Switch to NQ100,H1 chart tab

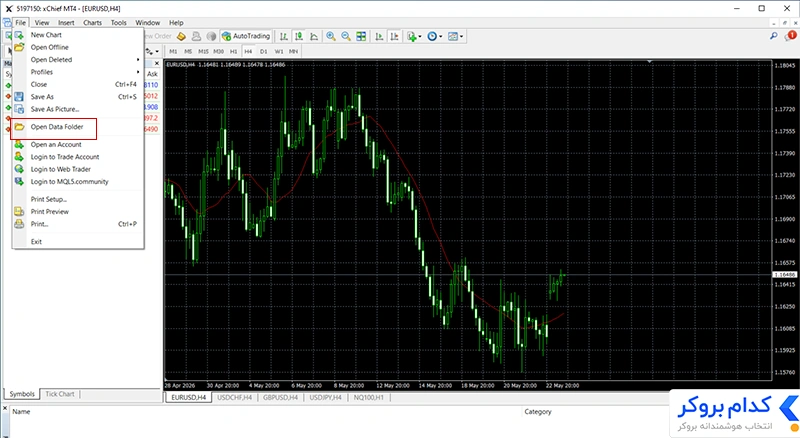[x=369, y=397]
